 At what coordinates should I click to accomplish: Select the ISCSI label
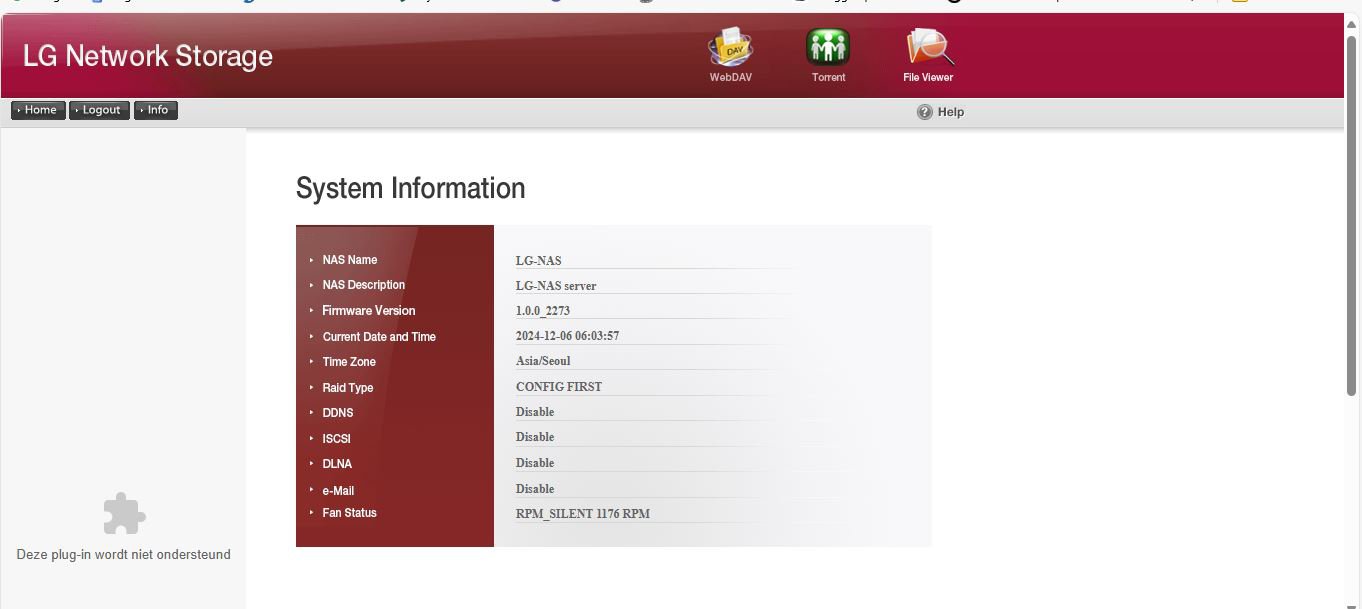pos(337,439)
